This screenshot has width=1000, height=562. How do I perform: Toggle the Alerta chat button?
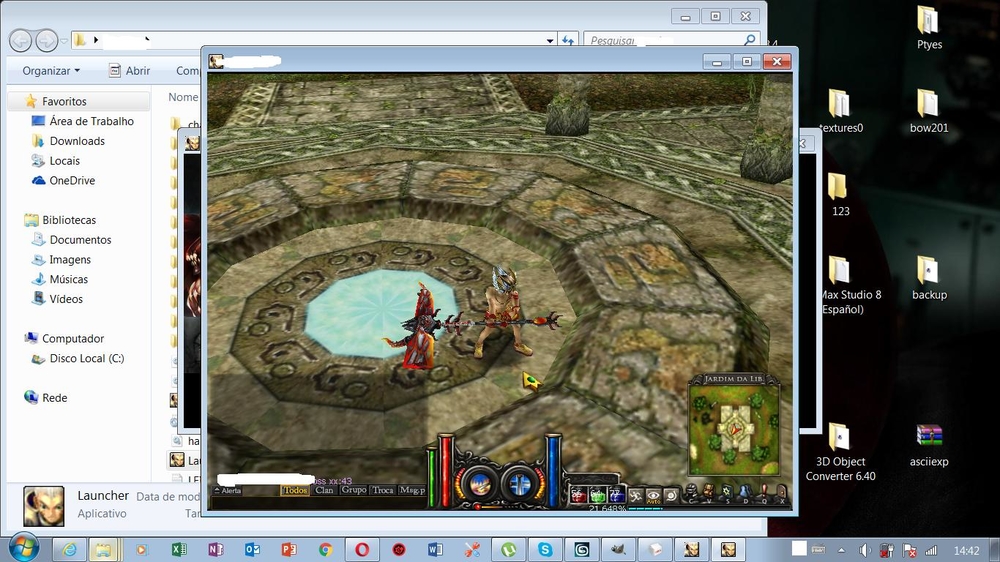pyautogui.click(x=228, y=491)
